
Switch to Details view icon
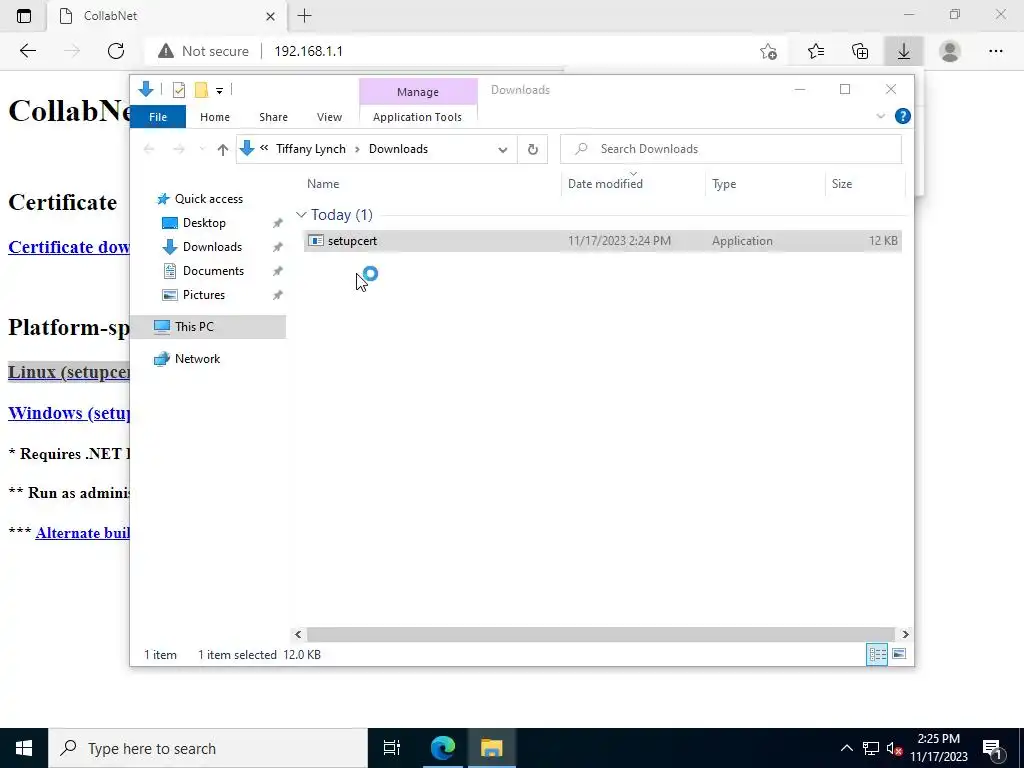point(877,654)
